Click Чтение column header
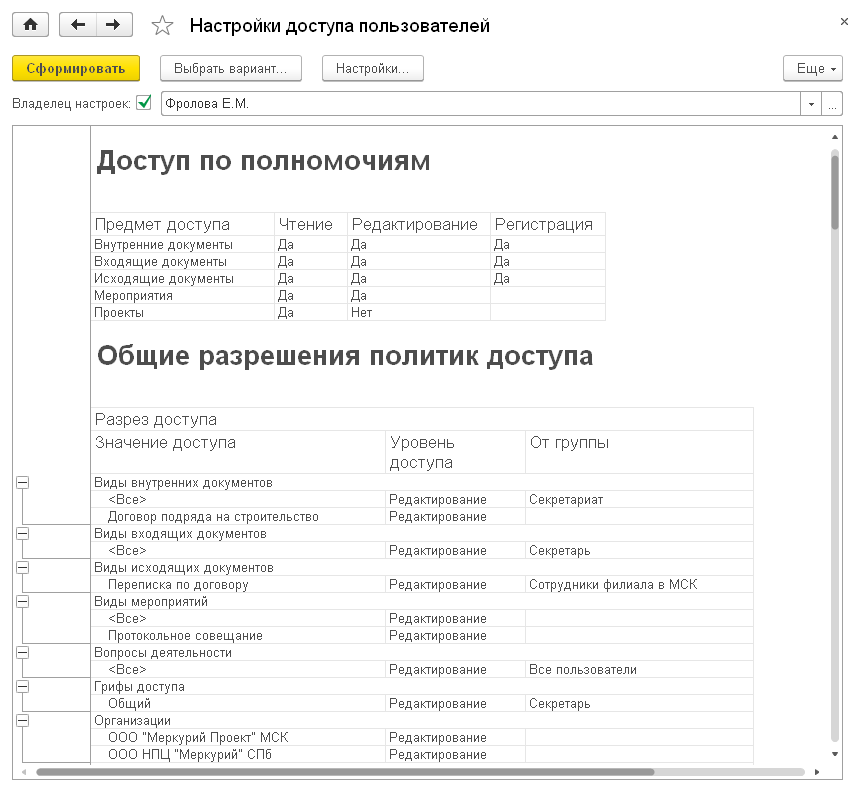The width and height of the screenshot is (862, 792). 311,224
